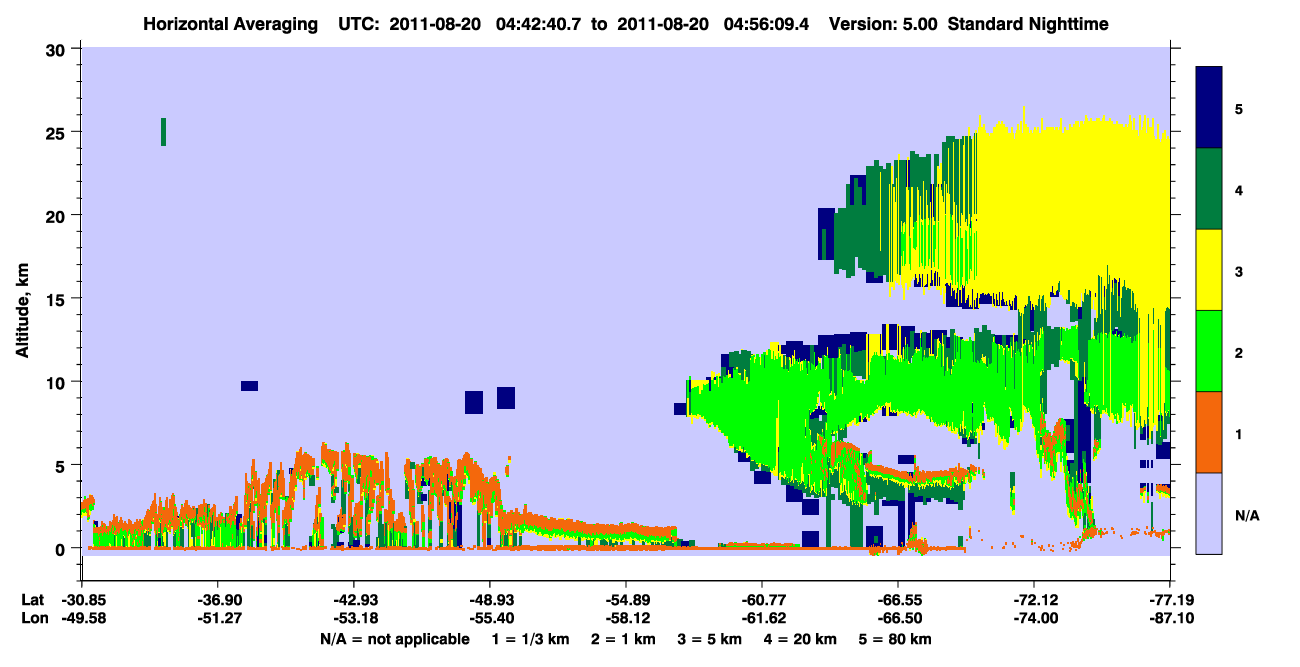The height and width of the screenshot is (667, 1300).
Task: Click the orange level 1 legend swatch
Action: (1210, 432)
